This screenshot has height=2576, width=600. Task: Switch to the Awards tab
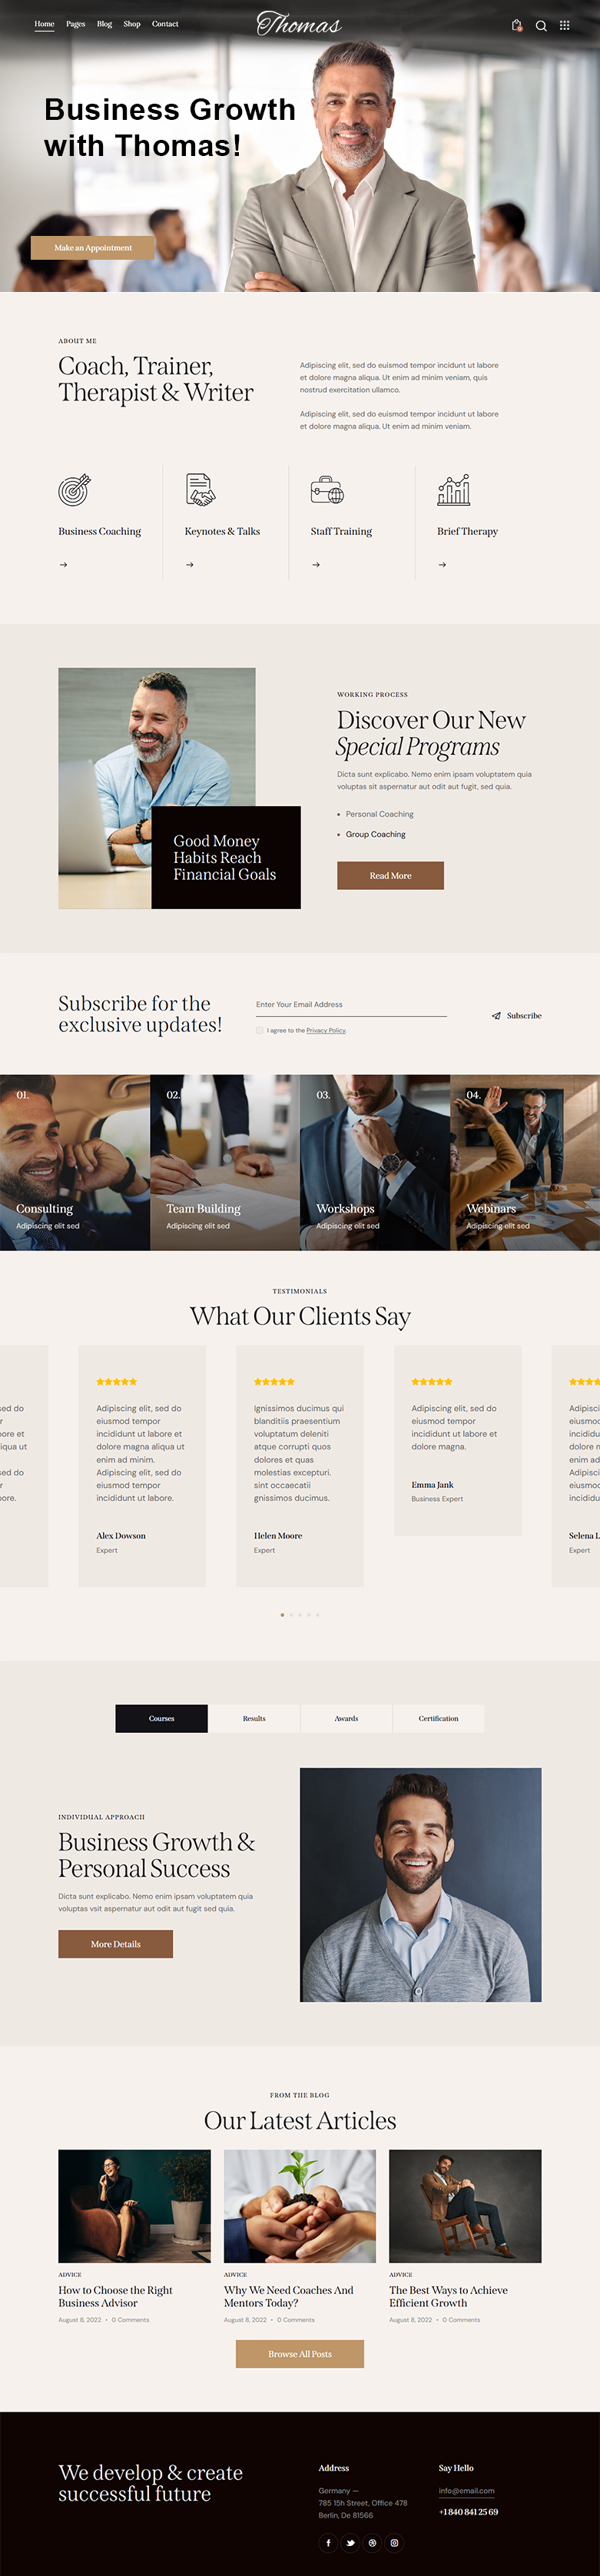click(x=346, y=1718)
